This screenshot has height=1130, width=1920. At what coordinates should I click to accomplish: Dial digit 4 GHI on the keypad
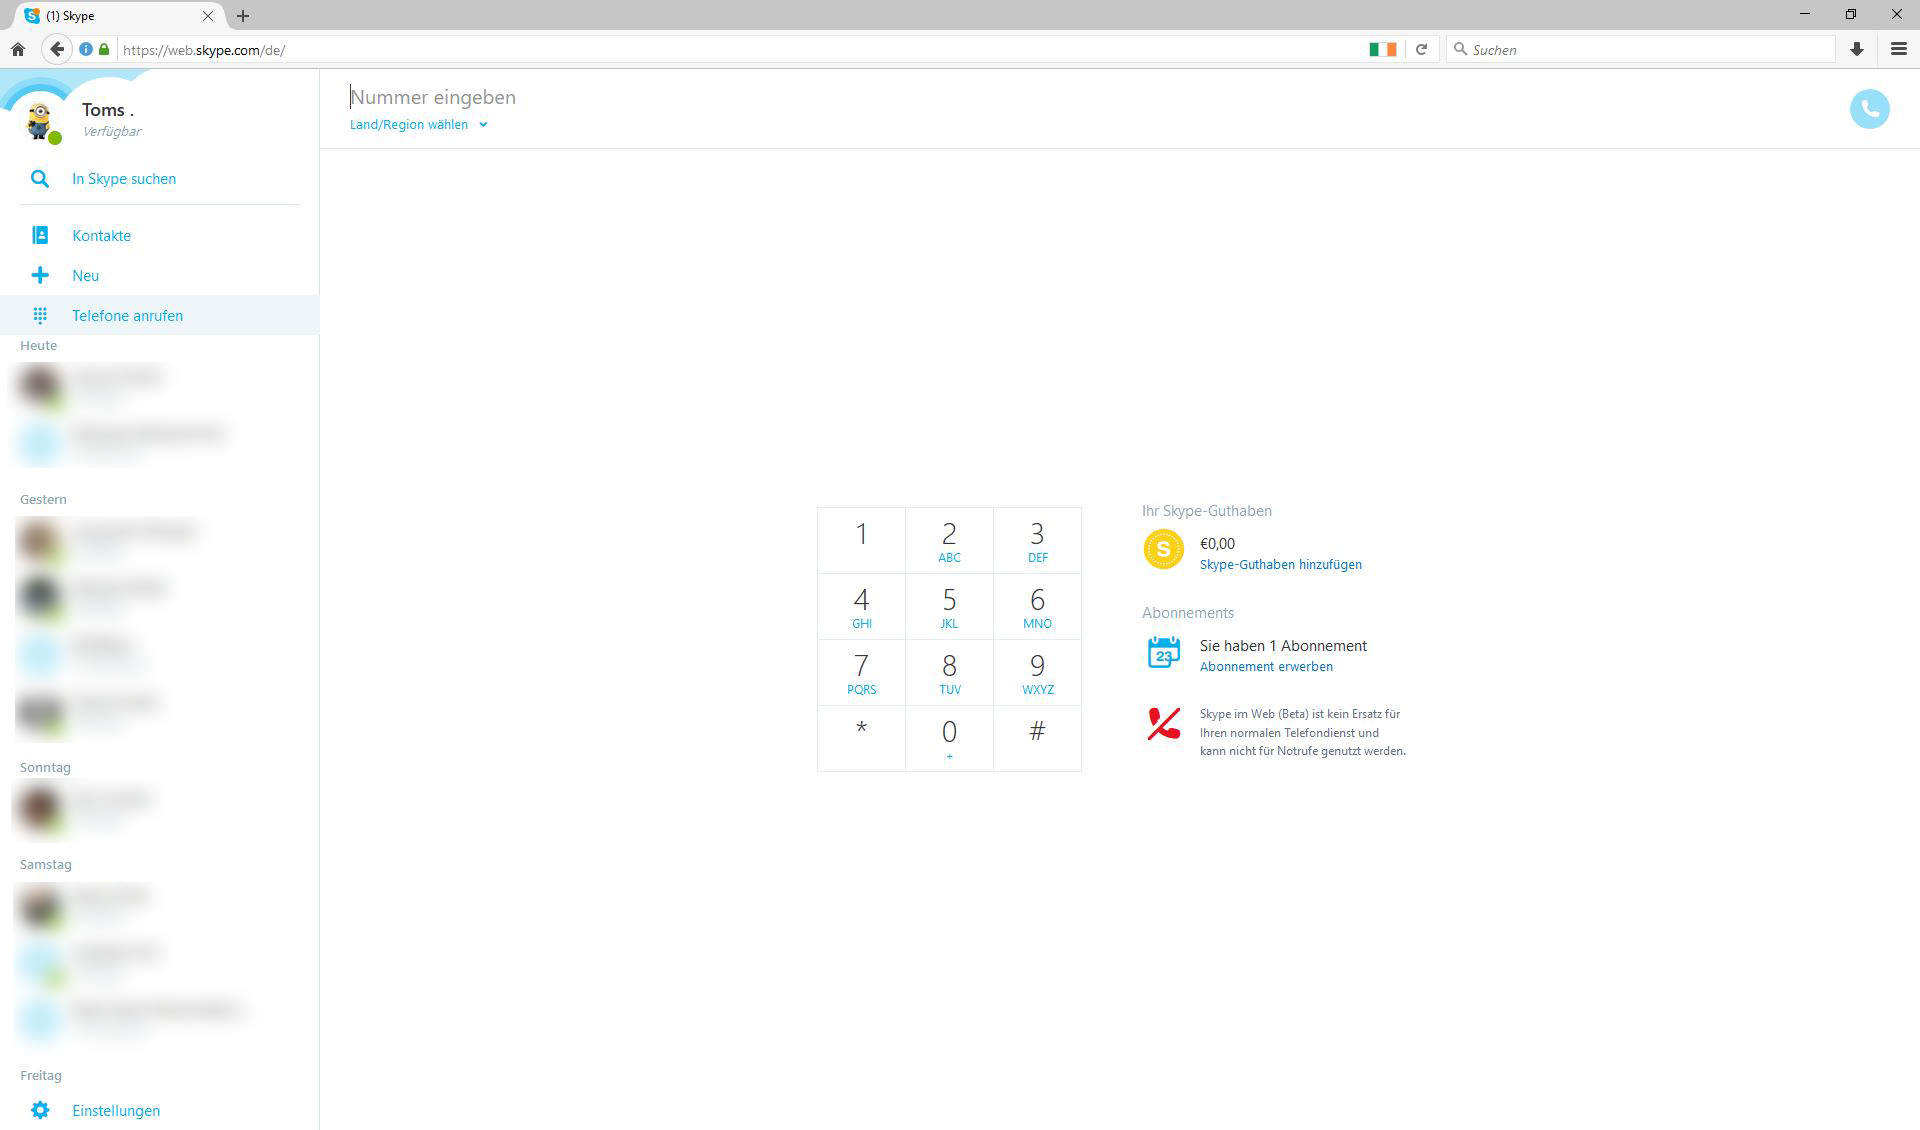pos(861,606)
